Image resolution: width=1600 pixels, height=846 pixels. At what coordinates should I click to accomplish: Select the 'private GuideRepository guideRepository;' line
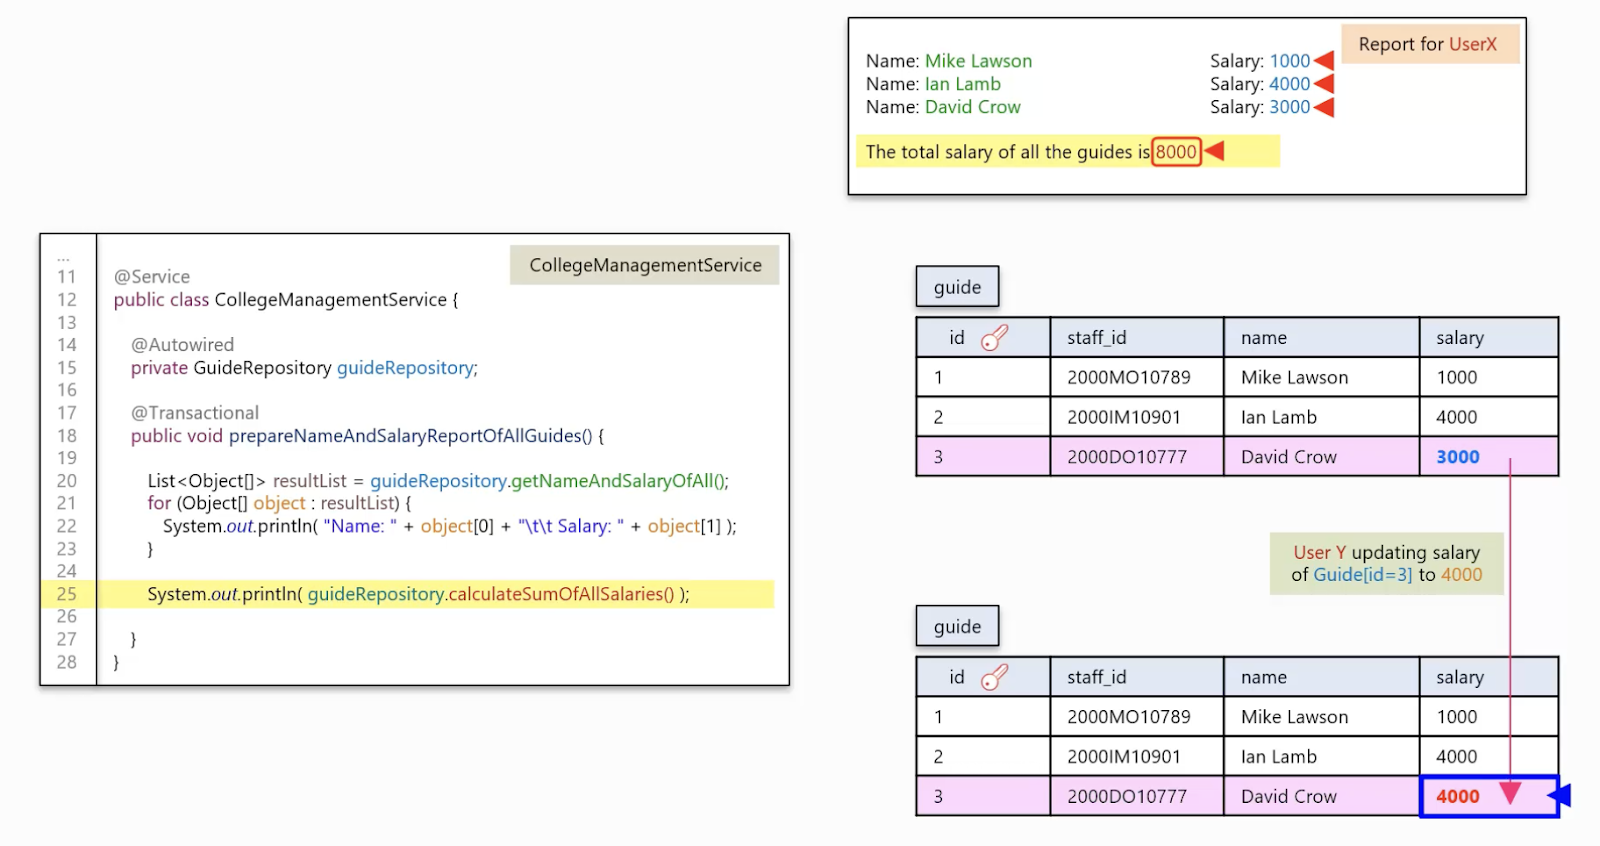[304, 368]
